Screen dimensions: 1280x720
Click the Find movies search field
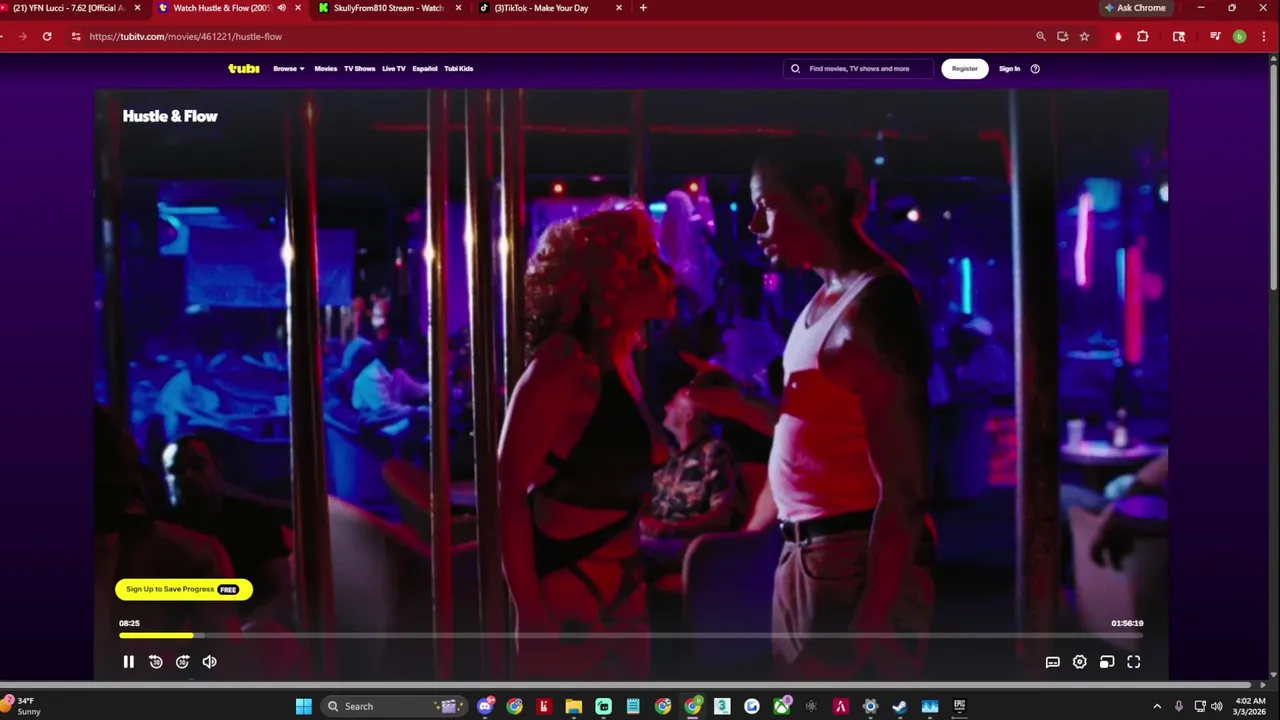coord(858,69)
